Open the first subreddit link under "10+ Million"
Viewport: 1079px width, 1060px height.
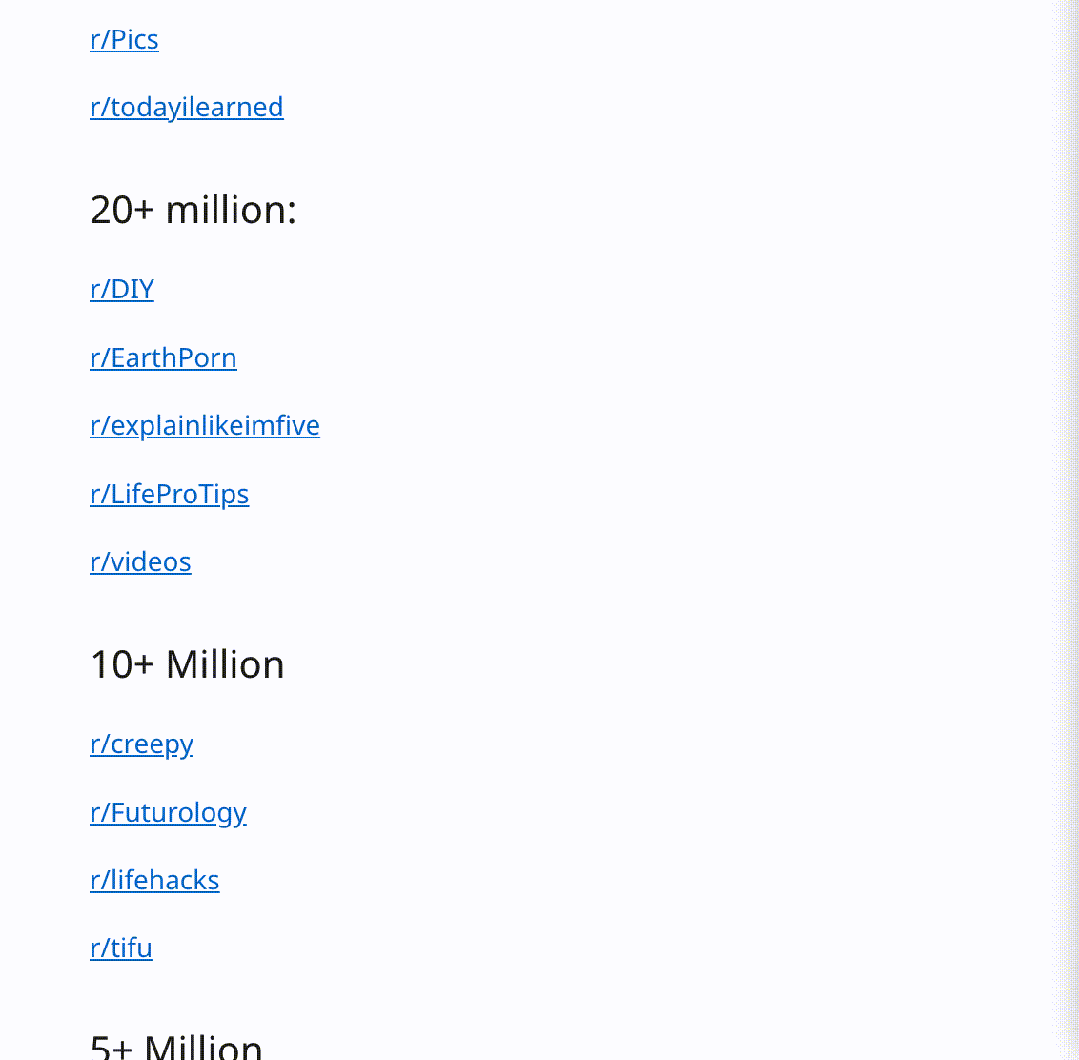click(x=141, y=745)
